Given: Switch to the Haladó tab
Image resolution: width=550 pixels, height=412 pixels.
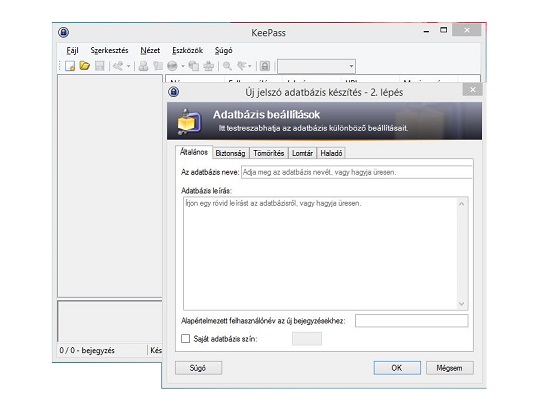Looking at the screenshot, I should [331, 153].
